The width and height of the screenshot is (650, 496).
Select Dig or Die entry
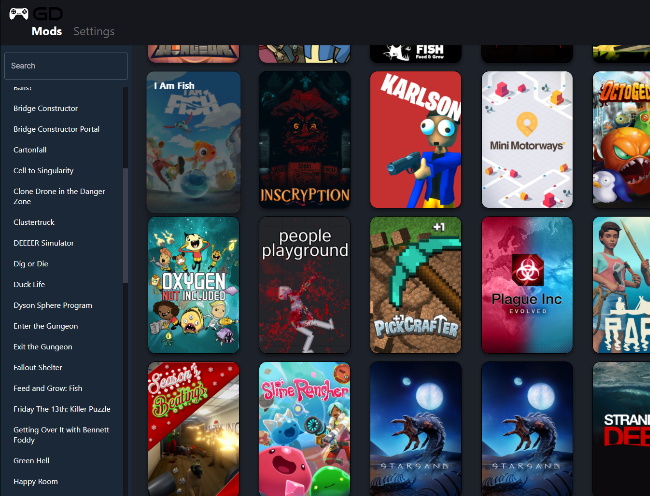[x=31, y=264]
